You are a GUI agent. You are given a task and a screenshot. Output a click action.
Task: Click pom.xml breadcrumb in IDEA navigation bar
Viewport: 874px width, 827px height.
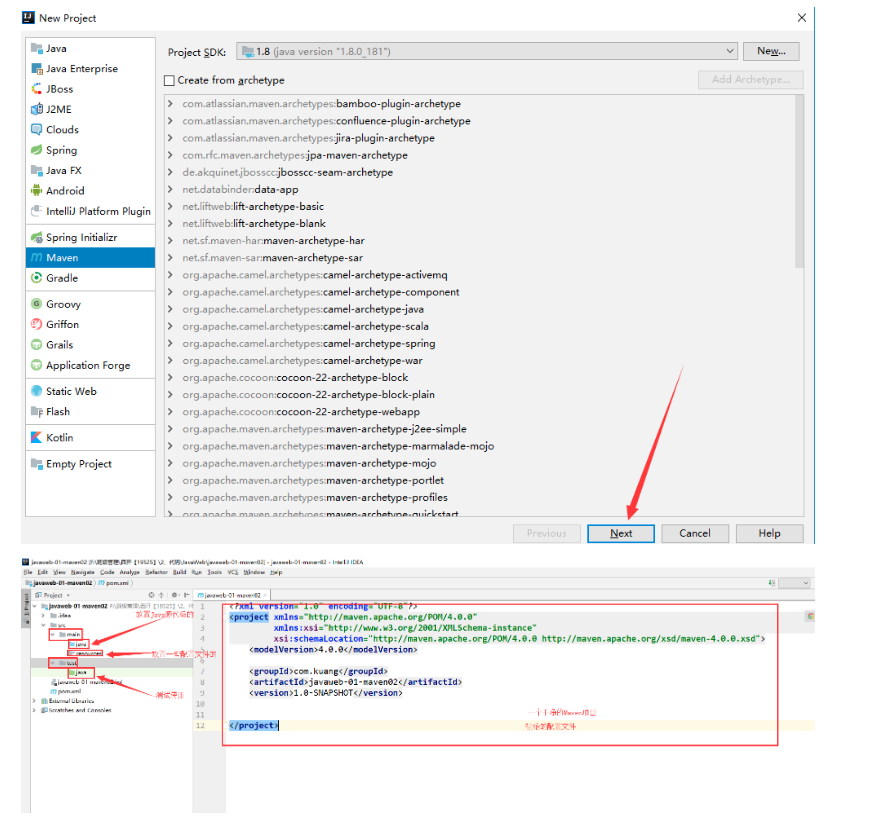point(114,583)
